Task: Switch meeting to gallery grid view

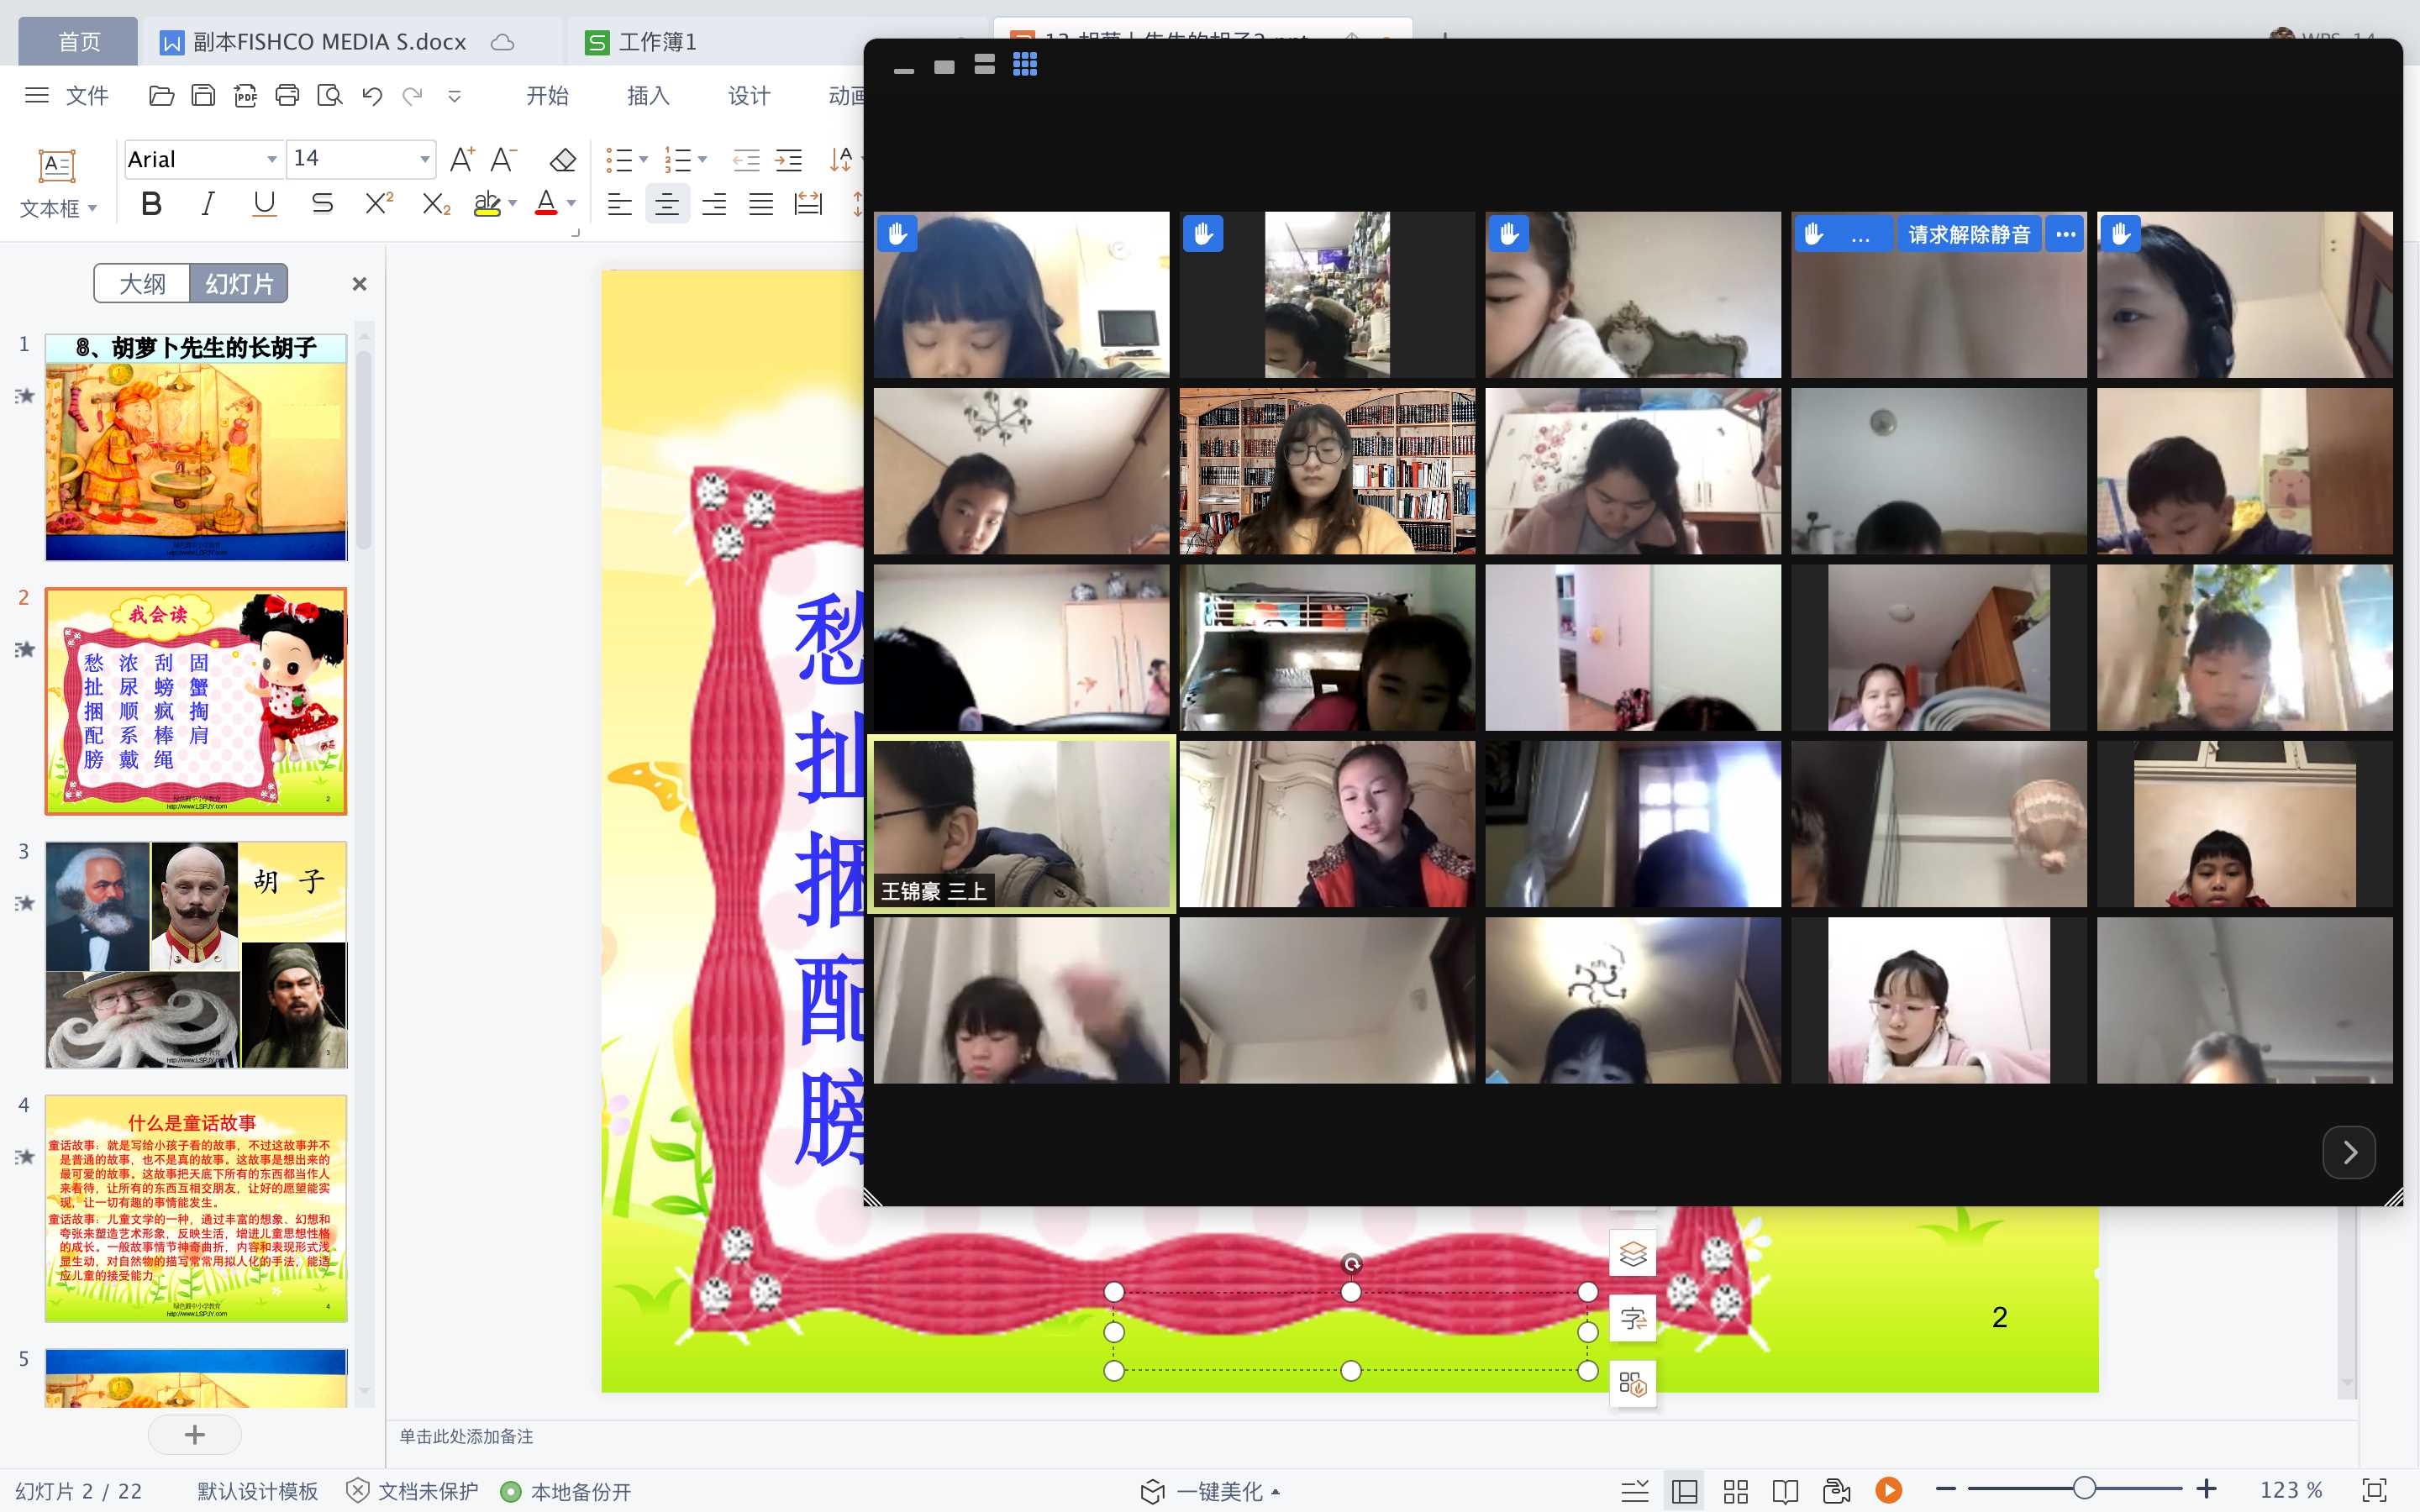Action: 1025,65
